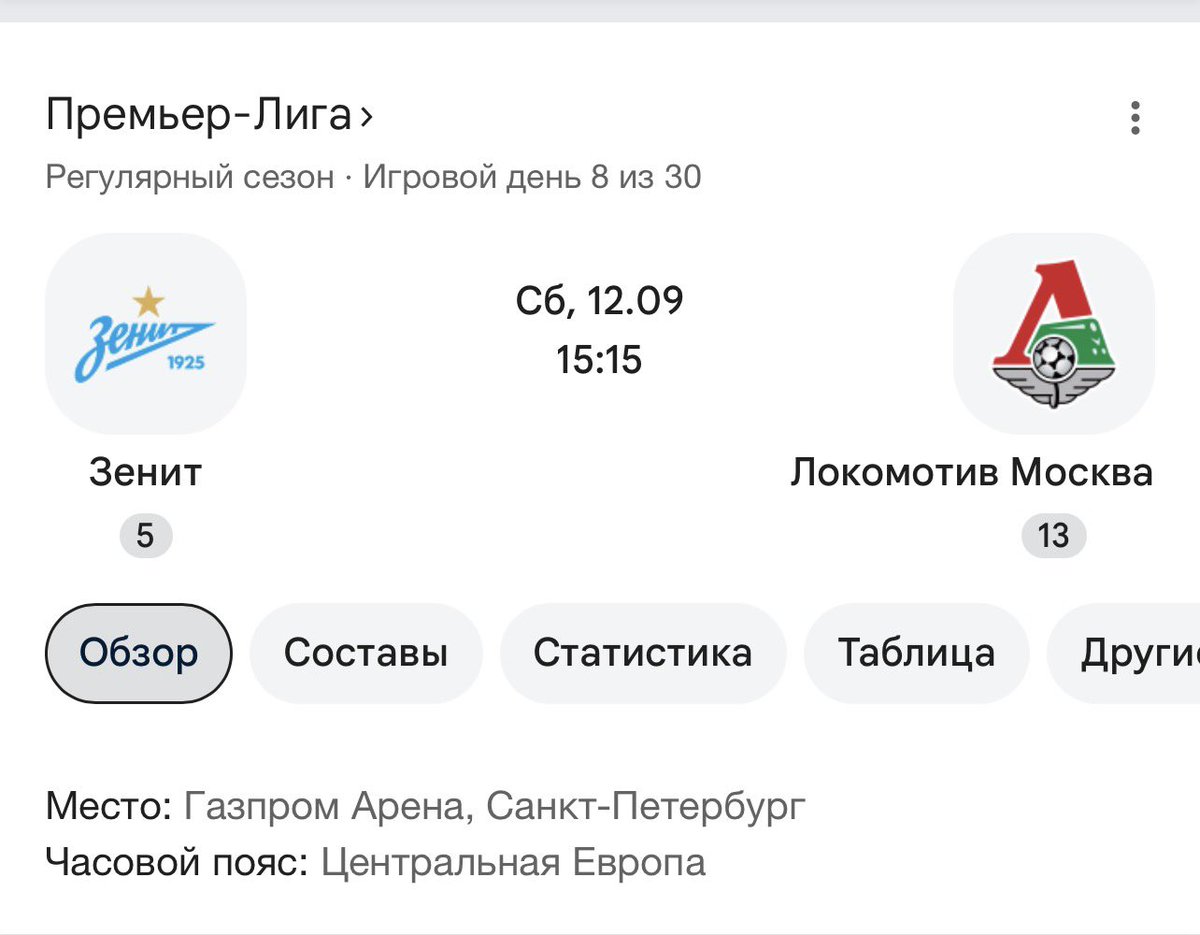Click the chevron next to Премьер-Лига
The width and height of the screenshot is (1200, 935).
tap(366, 118)
